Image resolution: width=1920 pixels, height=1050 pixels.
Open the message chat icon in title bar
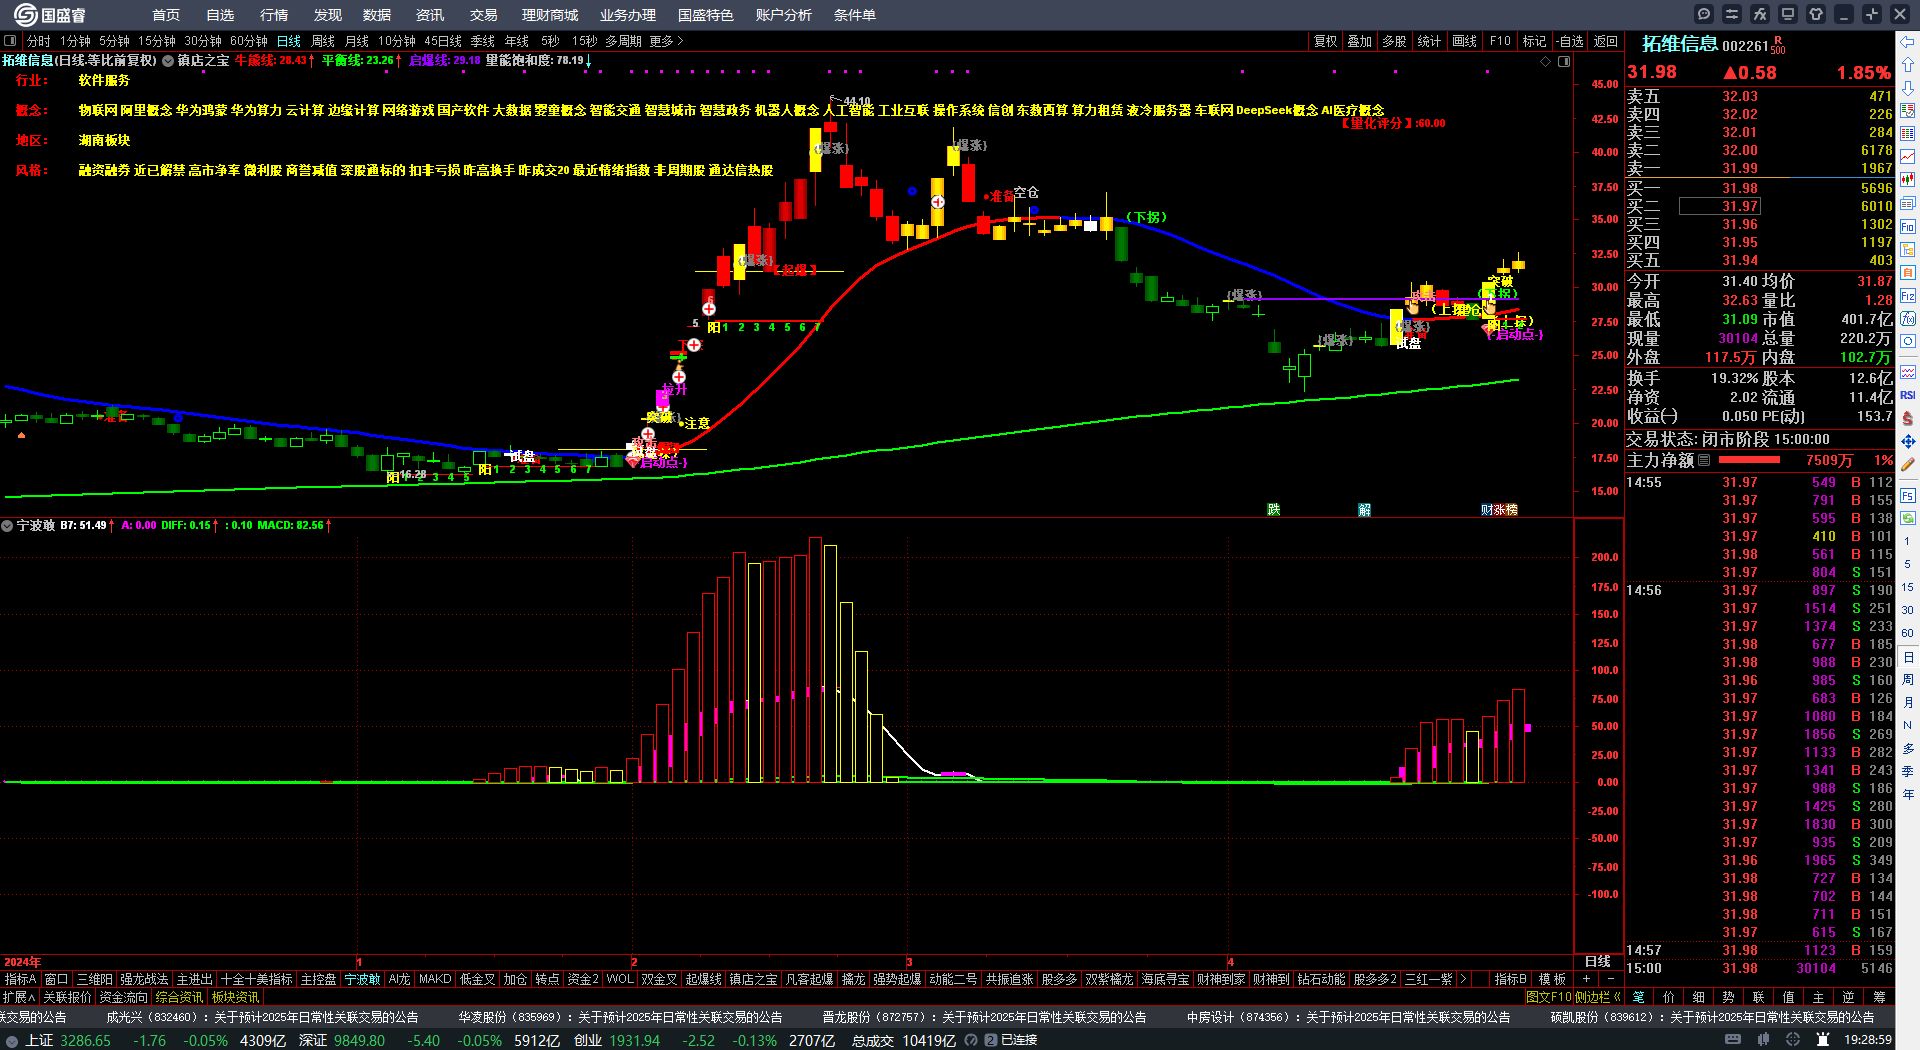[1704, 14]
